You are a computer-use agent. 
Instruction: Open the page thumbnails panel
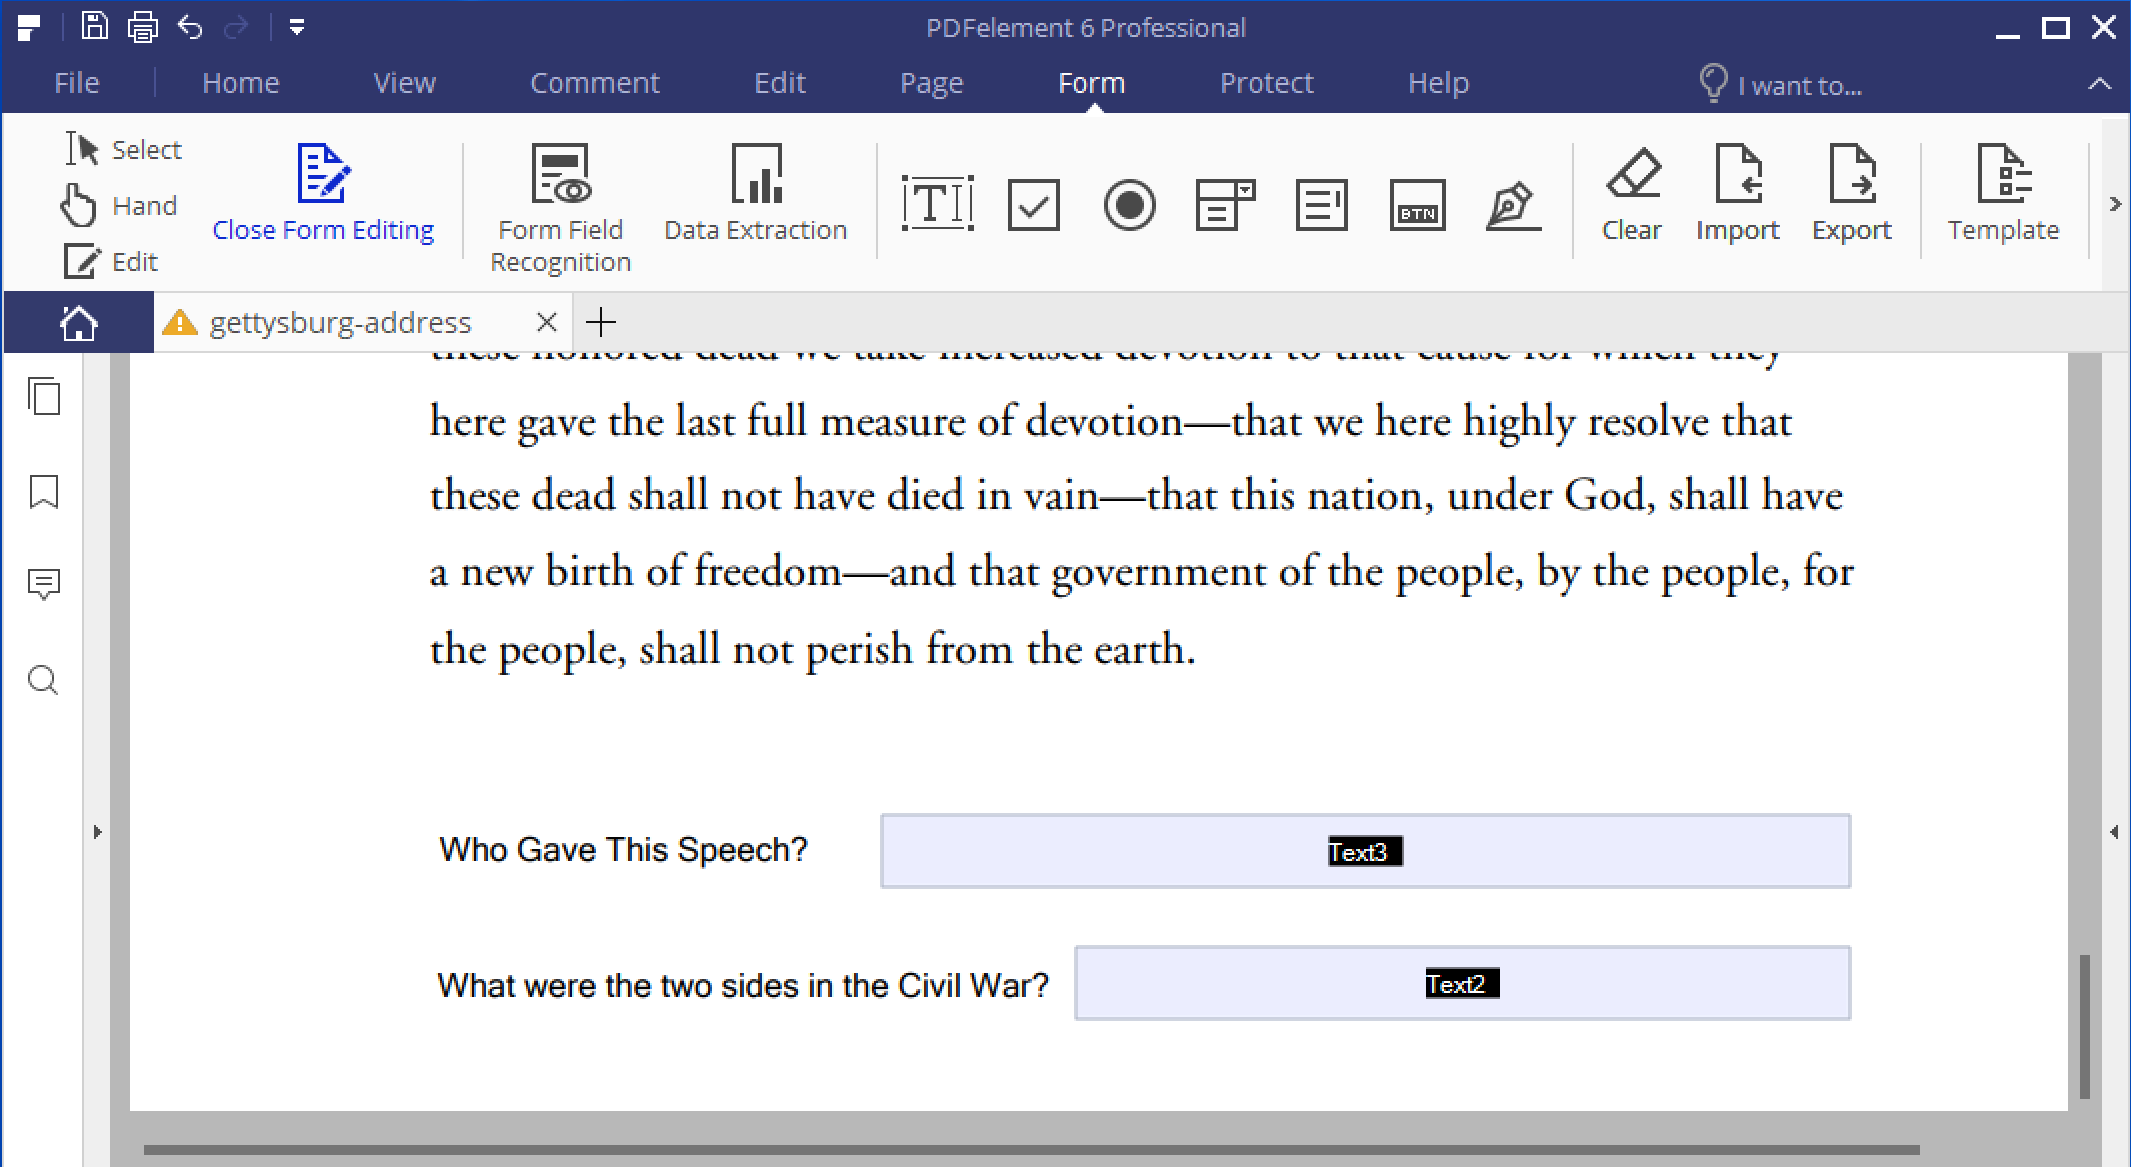pyautogui.click(x=44, y=397)
